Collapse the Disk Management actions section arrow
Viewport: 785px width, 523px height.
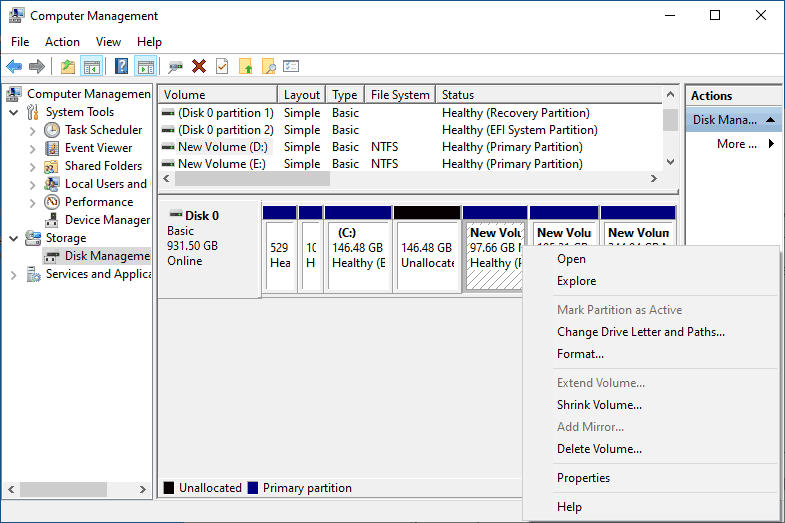pyautogui.click(x=770, y=120)
